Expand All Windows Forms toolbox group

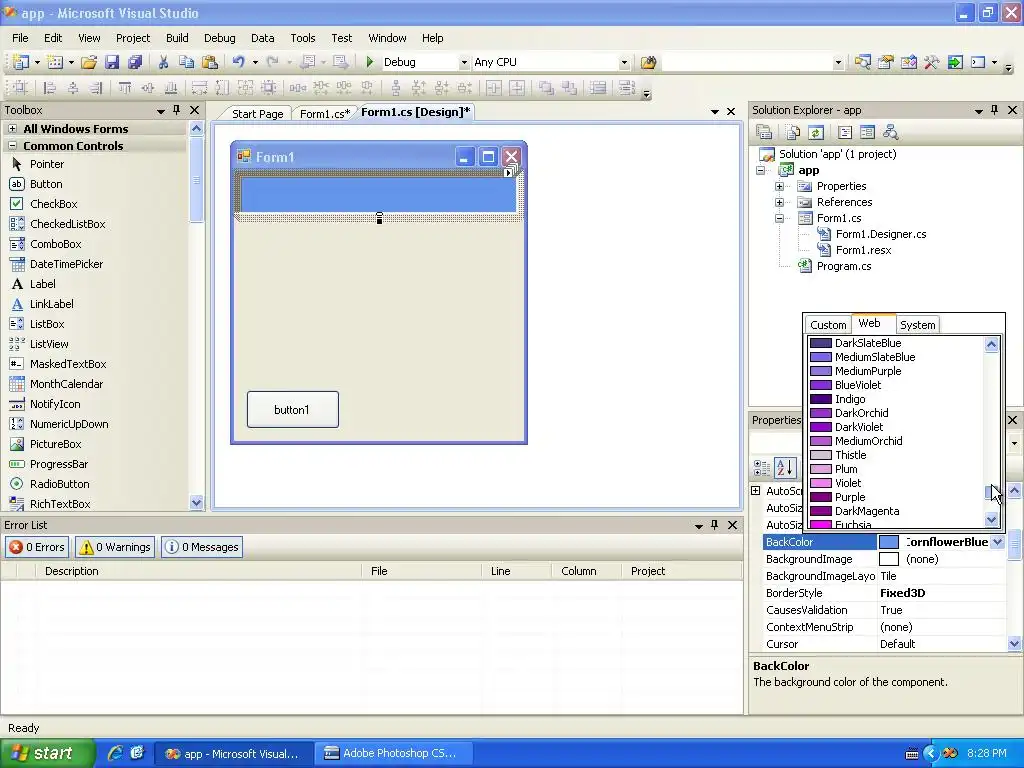coord(12,129)
